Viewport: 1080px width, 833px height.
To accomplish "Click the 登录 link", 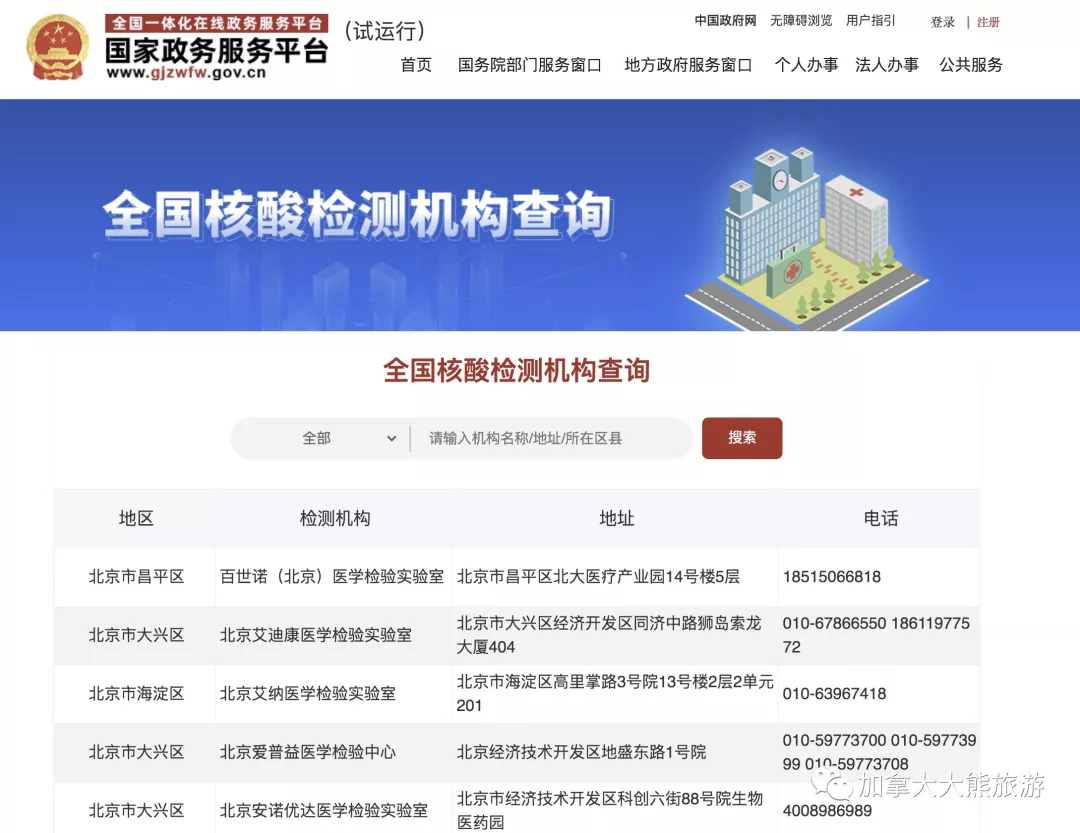I will click(943, 22).
